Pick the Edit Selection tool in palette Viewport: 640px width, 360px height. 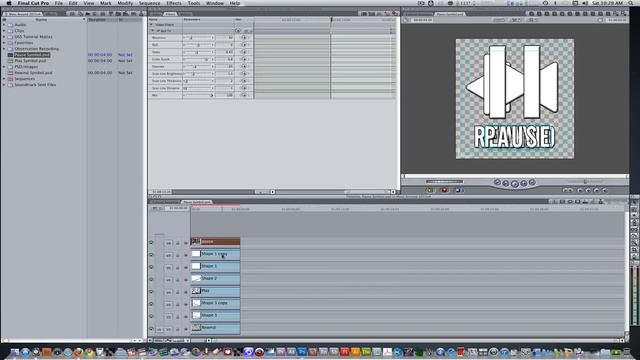634,209
